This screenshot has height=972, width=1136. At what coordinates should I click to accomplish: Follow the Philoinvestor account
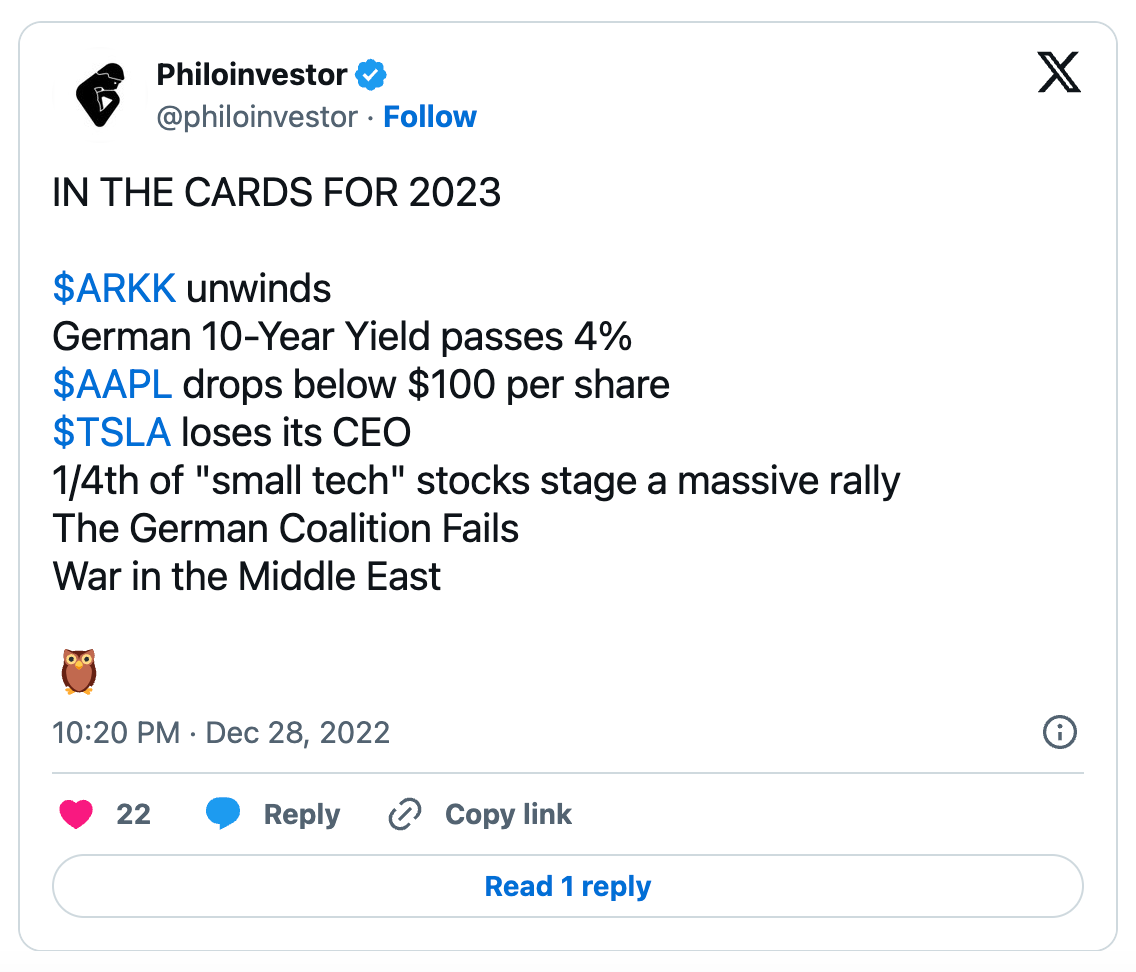[430, 117]
